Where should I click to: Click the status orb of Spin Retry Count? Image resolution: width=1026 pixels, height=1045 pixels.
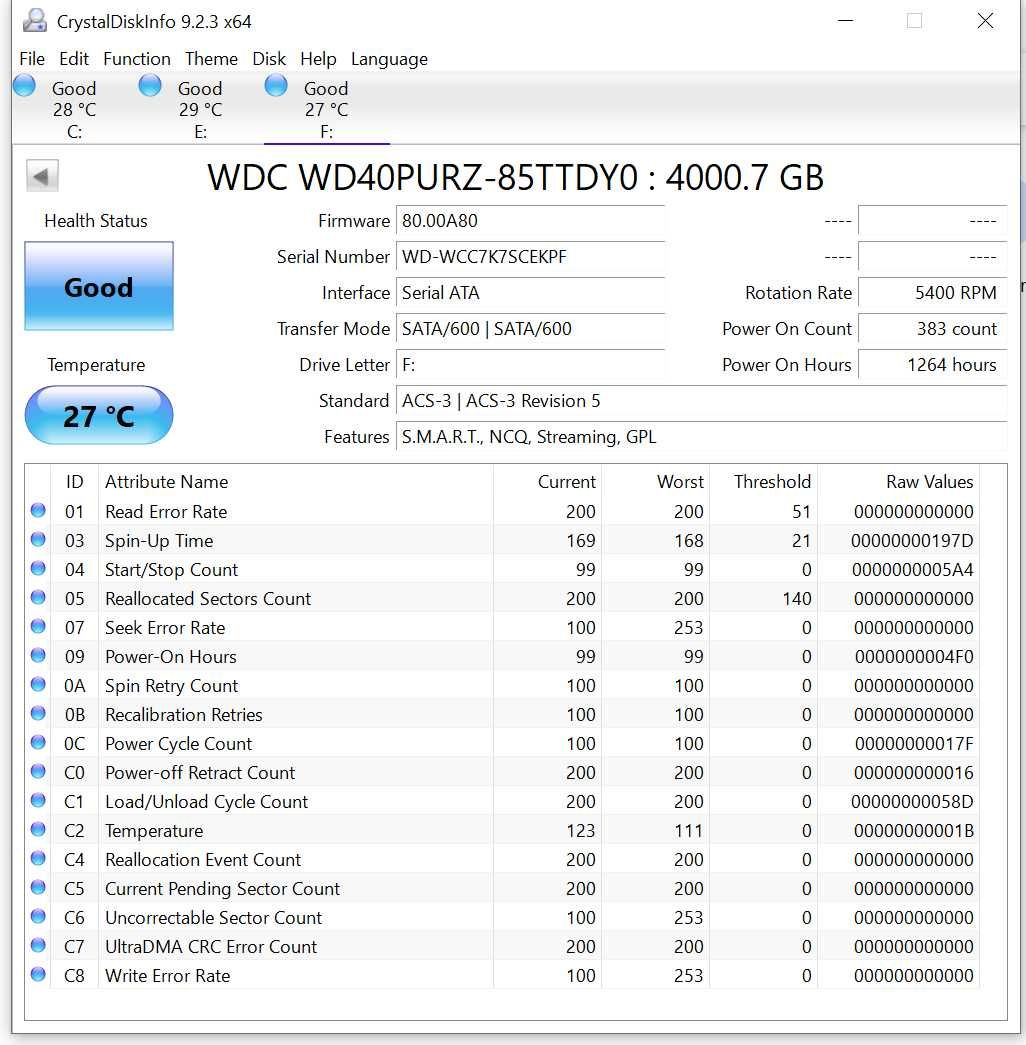tap(38, 684)
